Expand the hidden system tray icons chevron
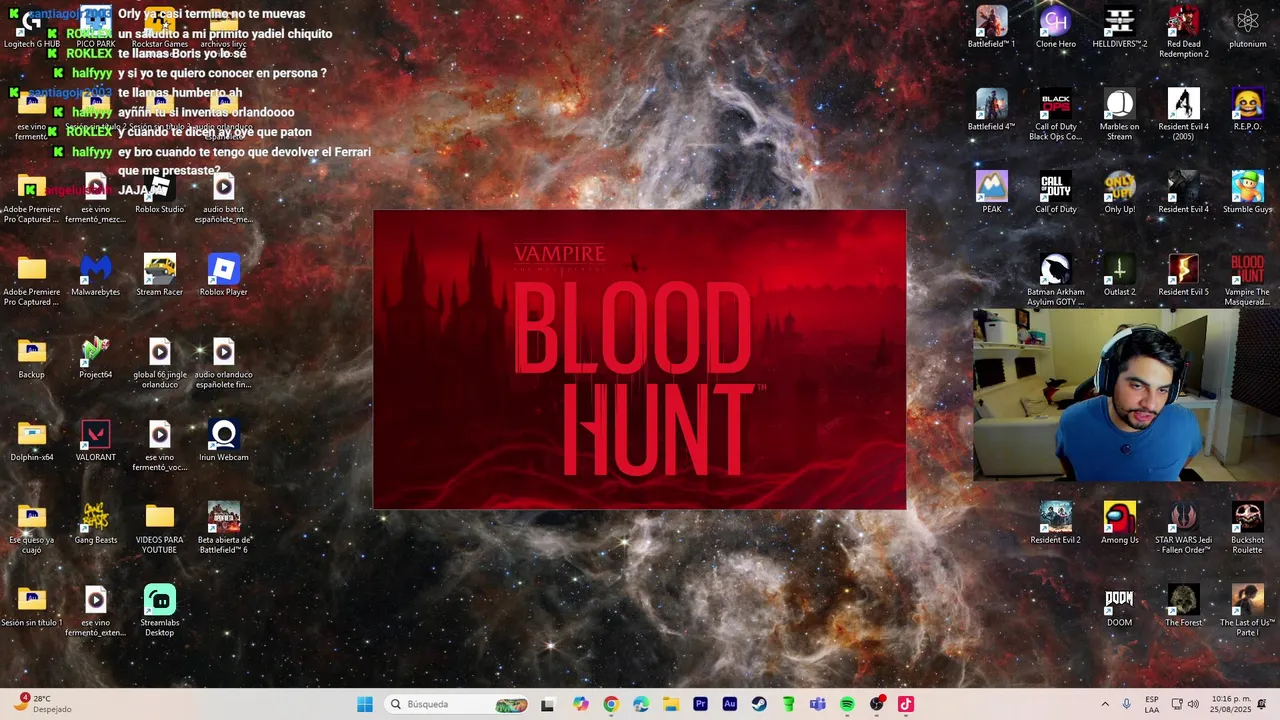 click(x=1105, y=704)
